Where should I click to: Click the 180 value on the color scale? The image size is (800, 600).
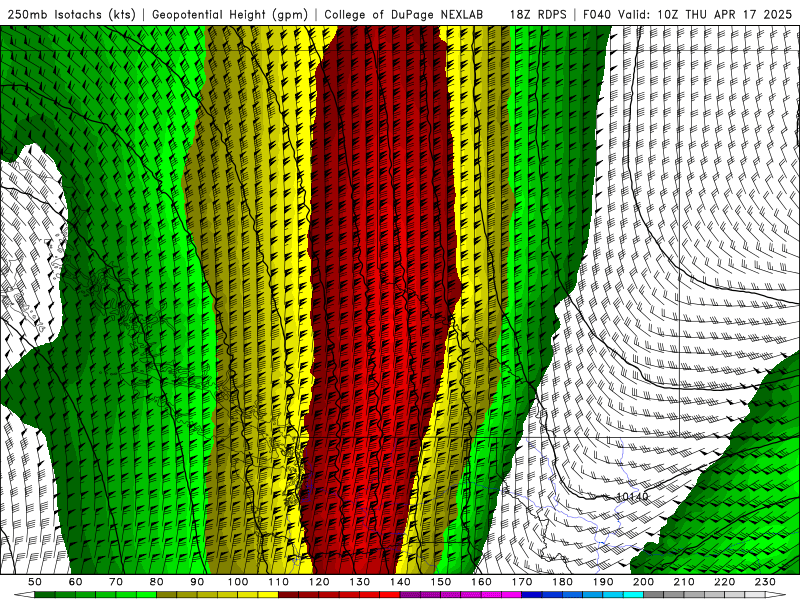[x=562, y=582]
